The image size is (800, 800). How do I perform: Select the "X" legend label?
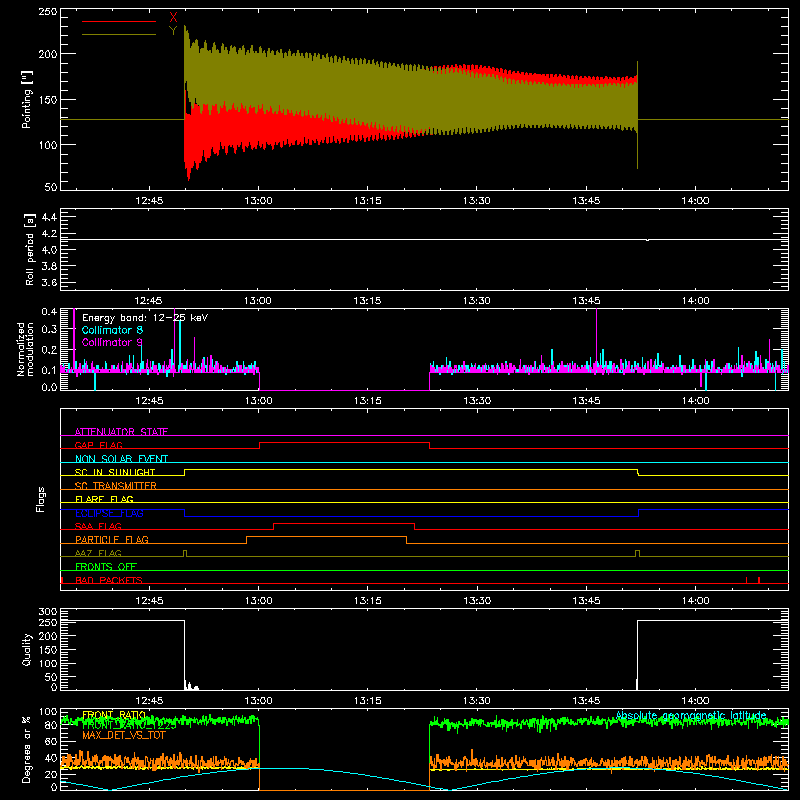173,17
